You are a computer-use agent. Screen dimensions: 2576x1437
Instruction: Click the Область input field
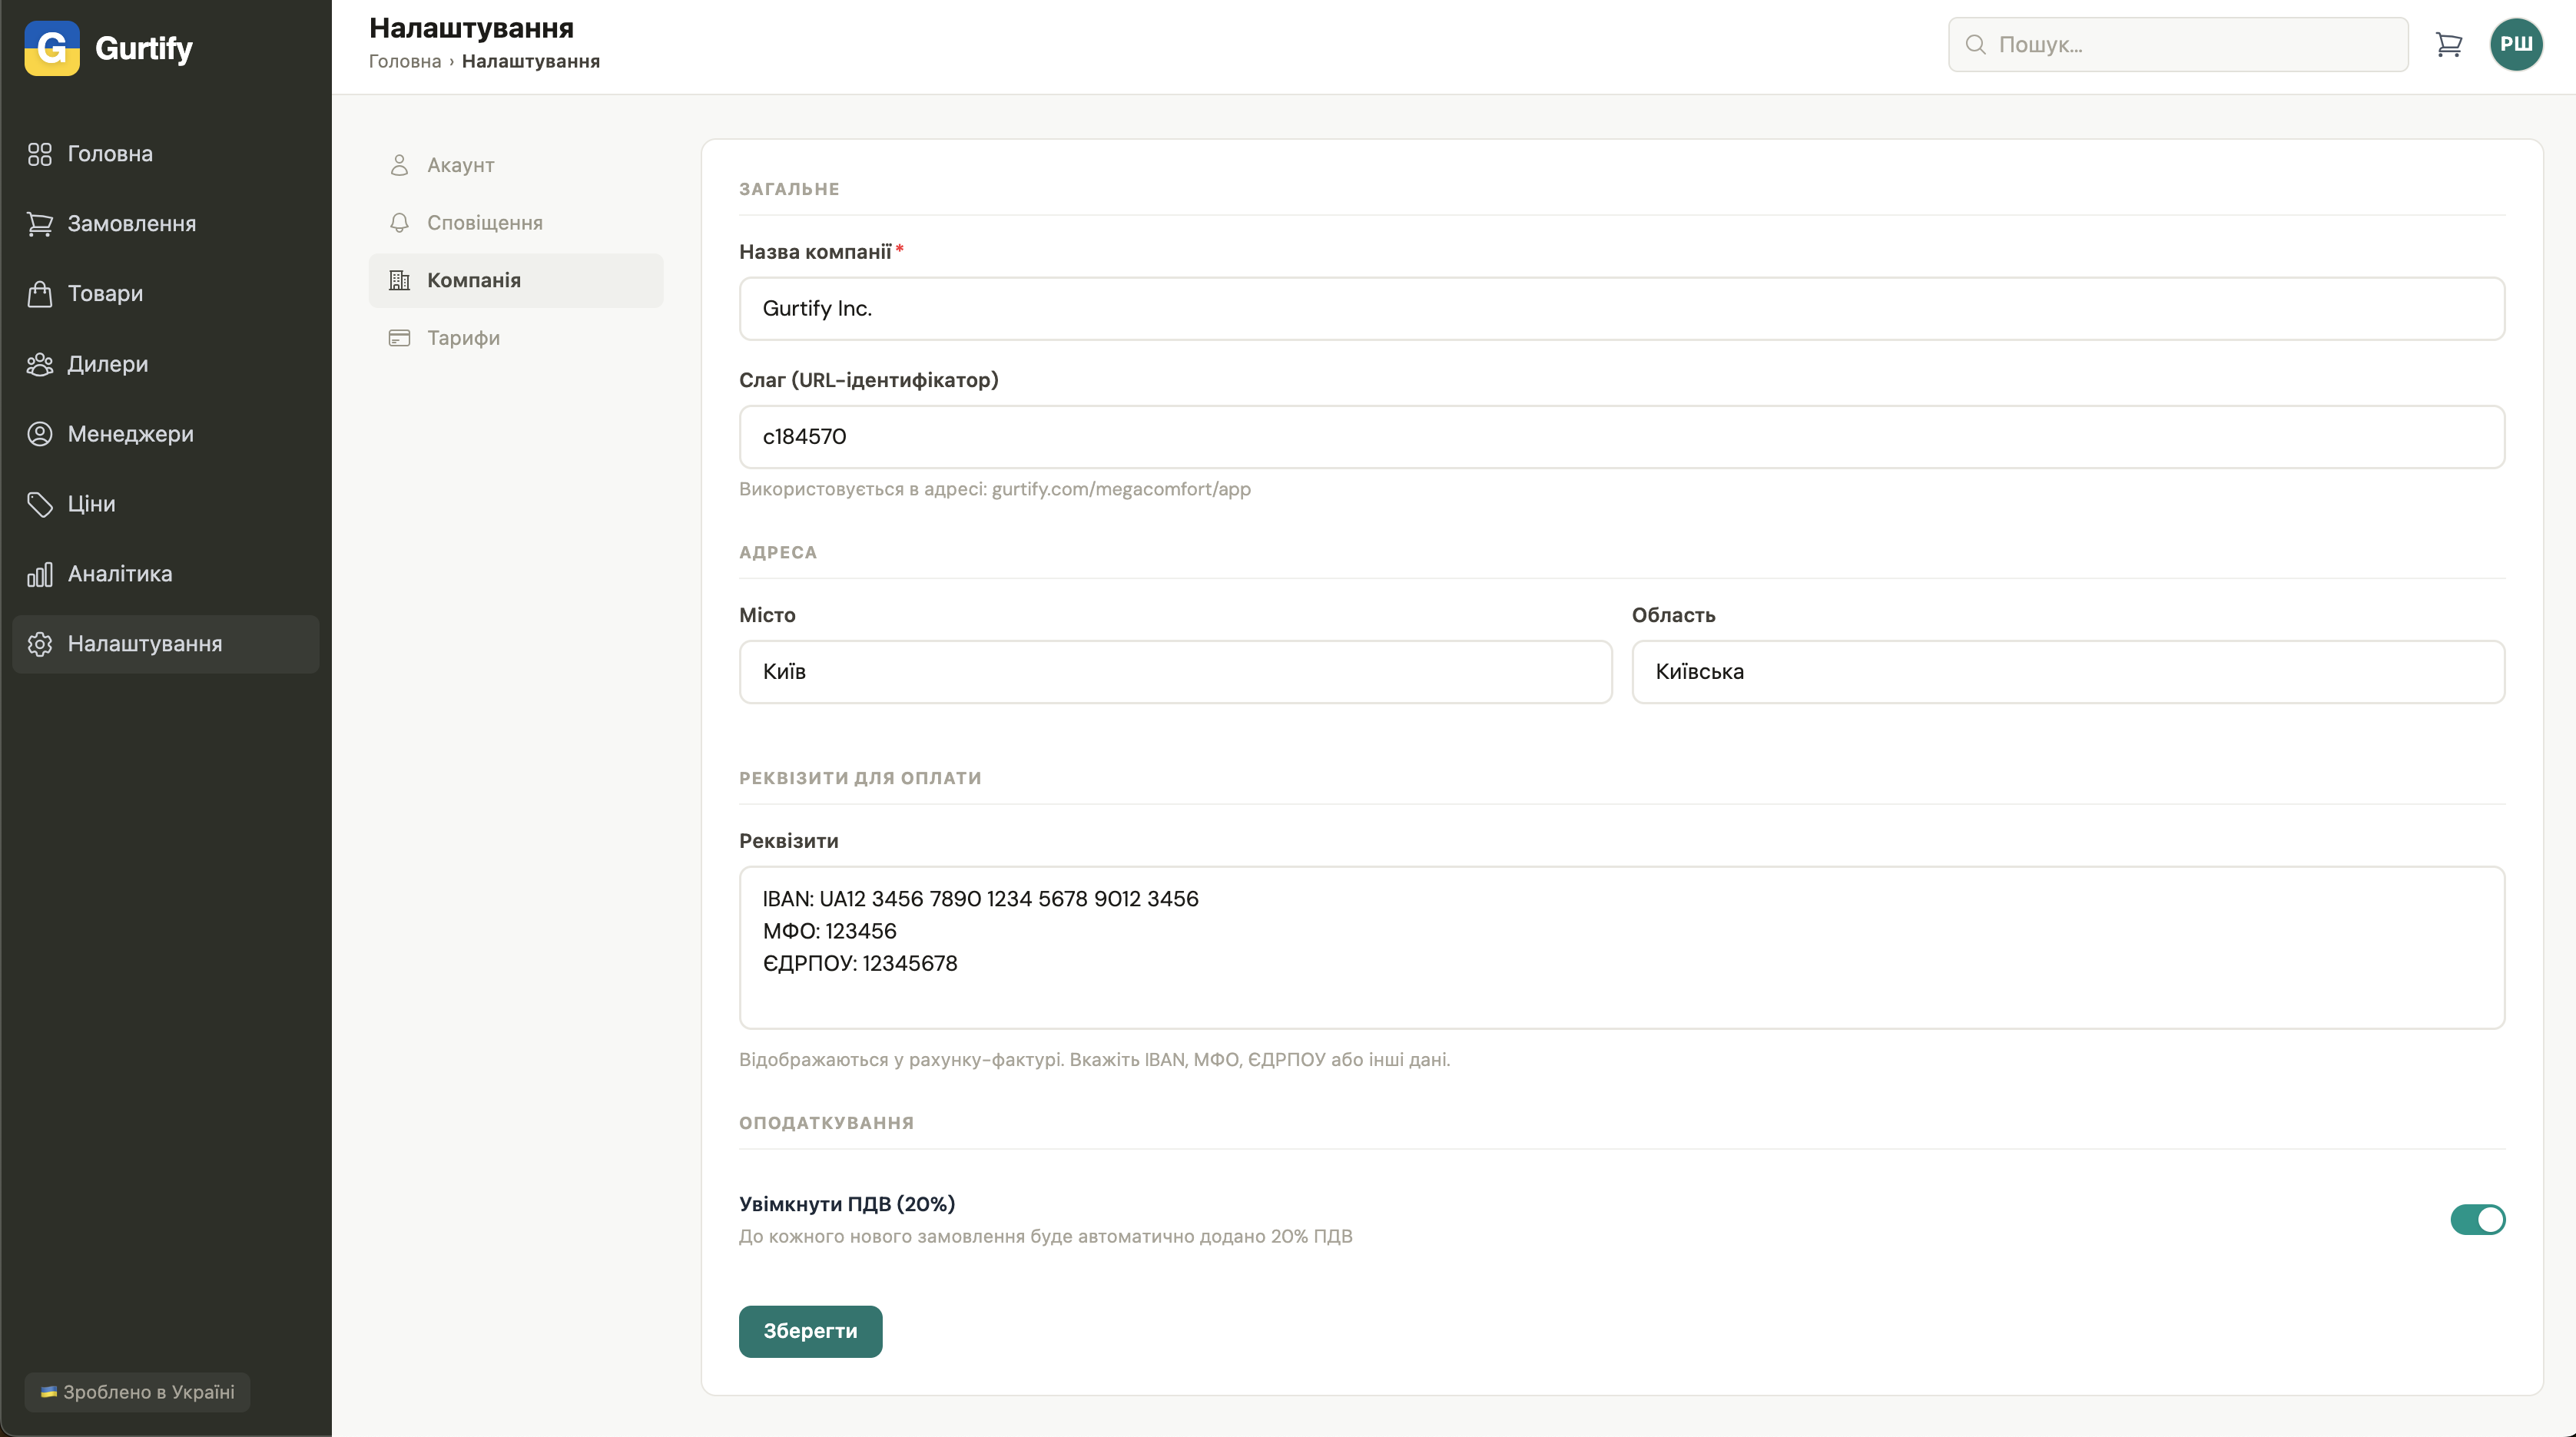(2067, 671)
